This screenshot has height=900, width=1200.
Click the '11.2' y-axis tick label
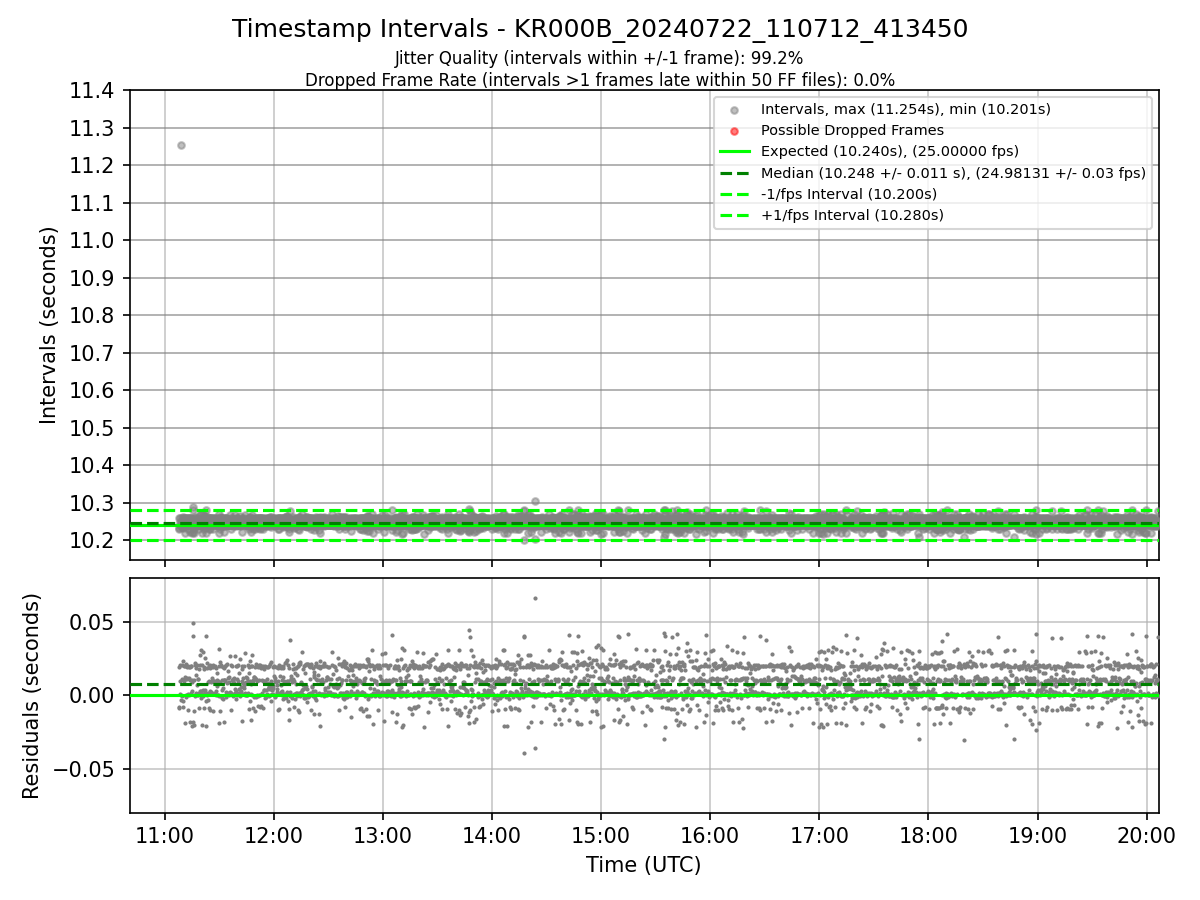(91, 166)
